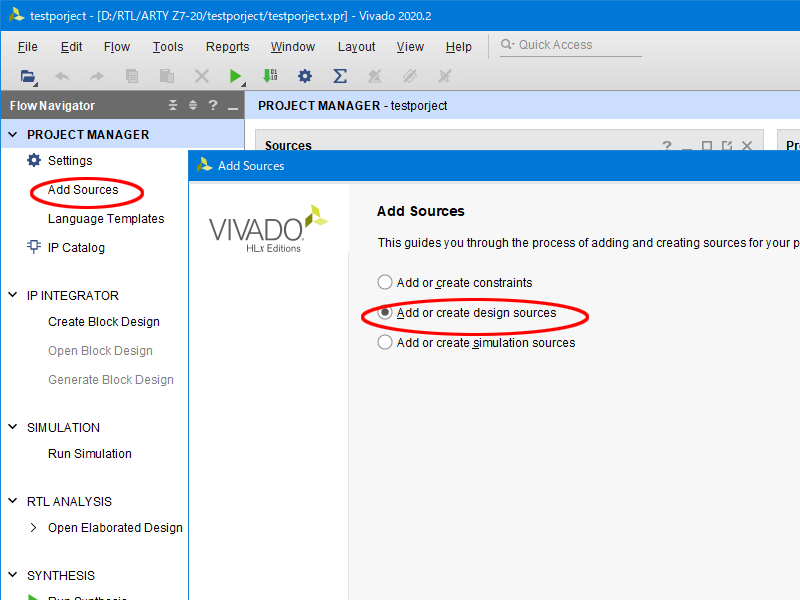Click the Quick Access search field
Image resolution: width=800 pixels, height=600 pixels.
point(570,45)
